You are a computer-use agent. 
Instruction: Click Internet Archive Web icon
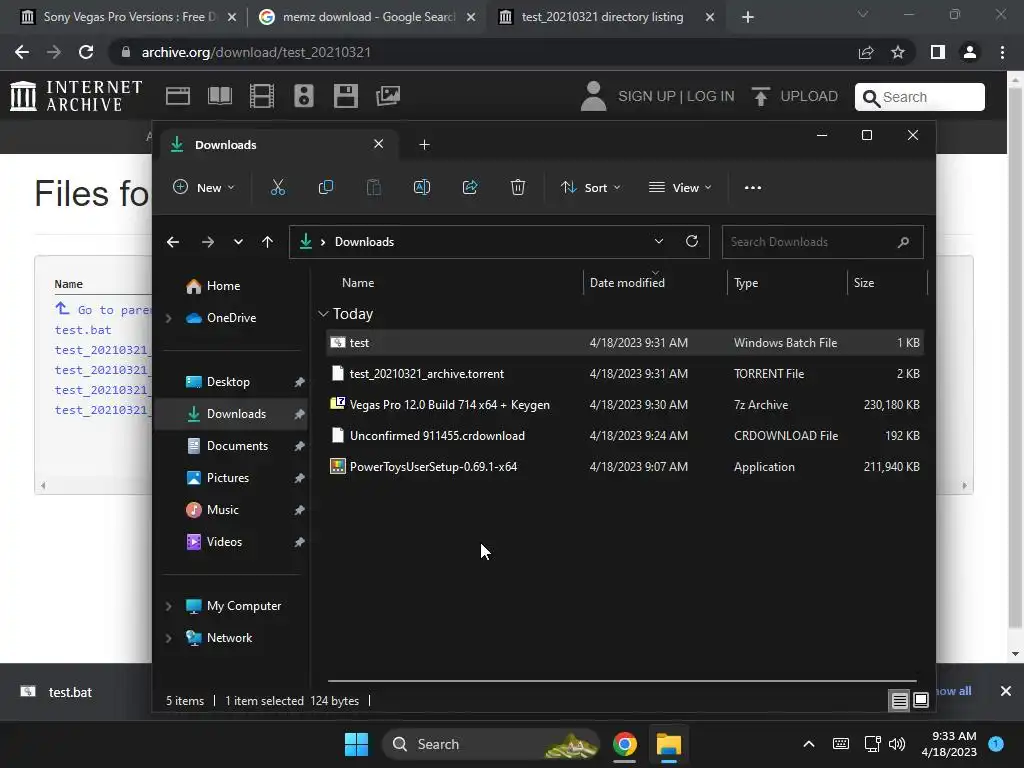tap(178, 96)
